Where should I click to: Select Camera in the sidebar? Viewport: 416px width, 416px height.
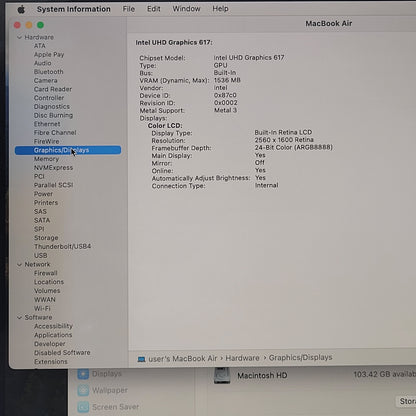pos(45,80)
